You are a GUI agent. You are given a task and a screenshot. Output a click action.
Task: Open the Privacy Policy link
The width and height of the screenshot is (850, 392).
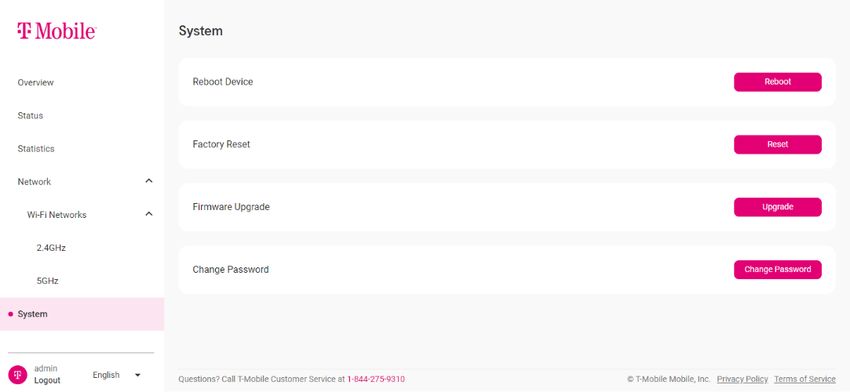point(742,379)
